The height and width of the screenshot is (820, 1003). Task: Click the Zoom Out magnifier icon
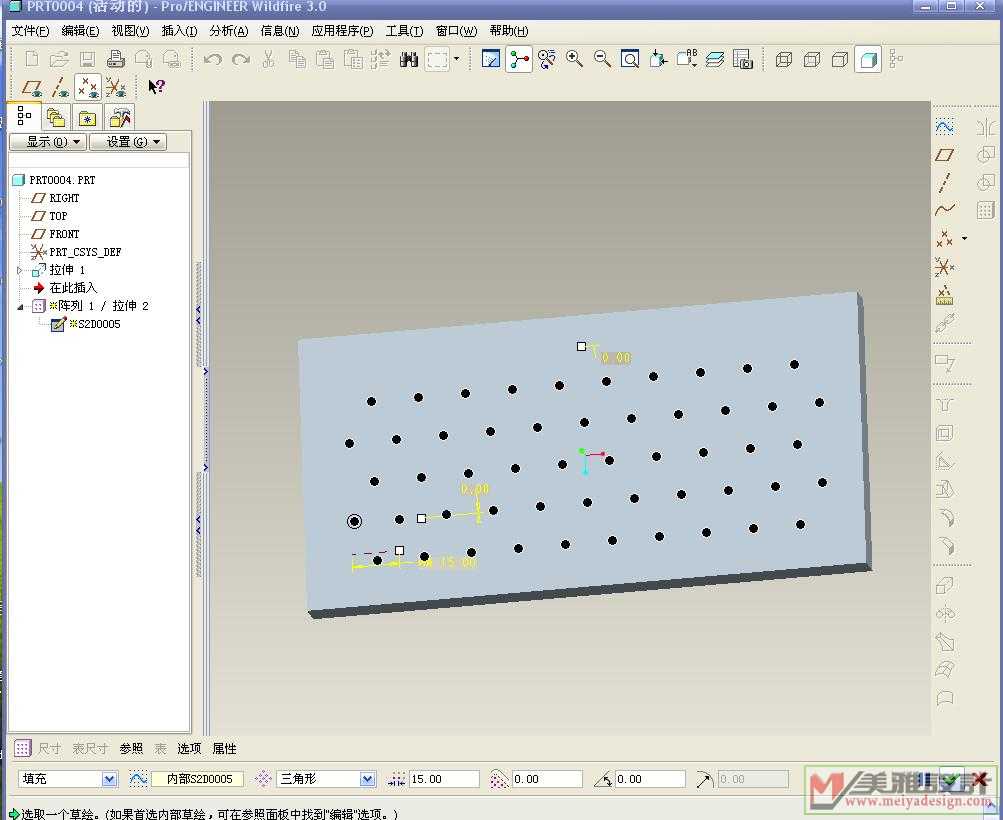coord(603,59)
